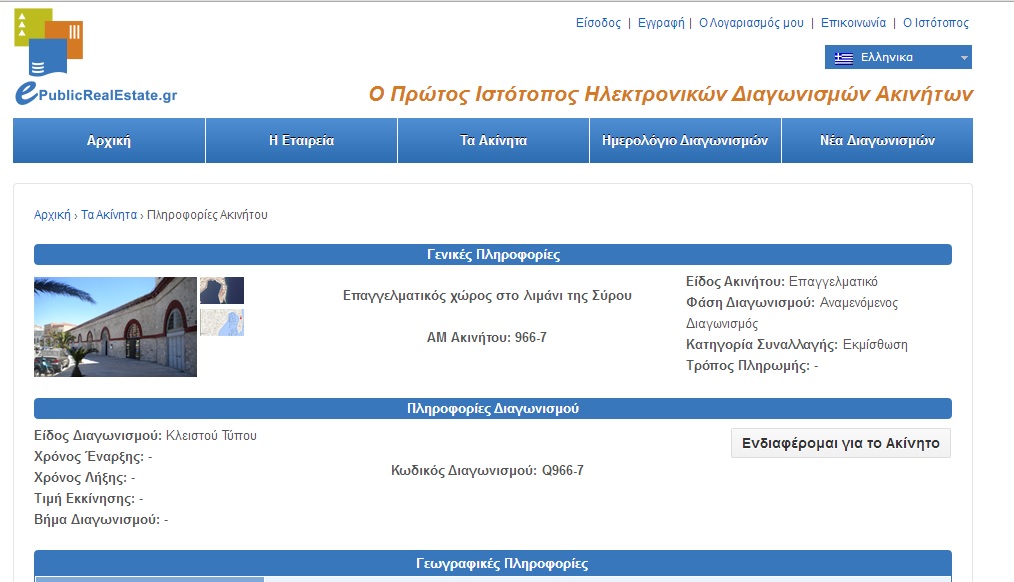Open the Ημερολόγιο Διαγωνισμών menu item
The image size is (1014, 582).
(685, 141)
